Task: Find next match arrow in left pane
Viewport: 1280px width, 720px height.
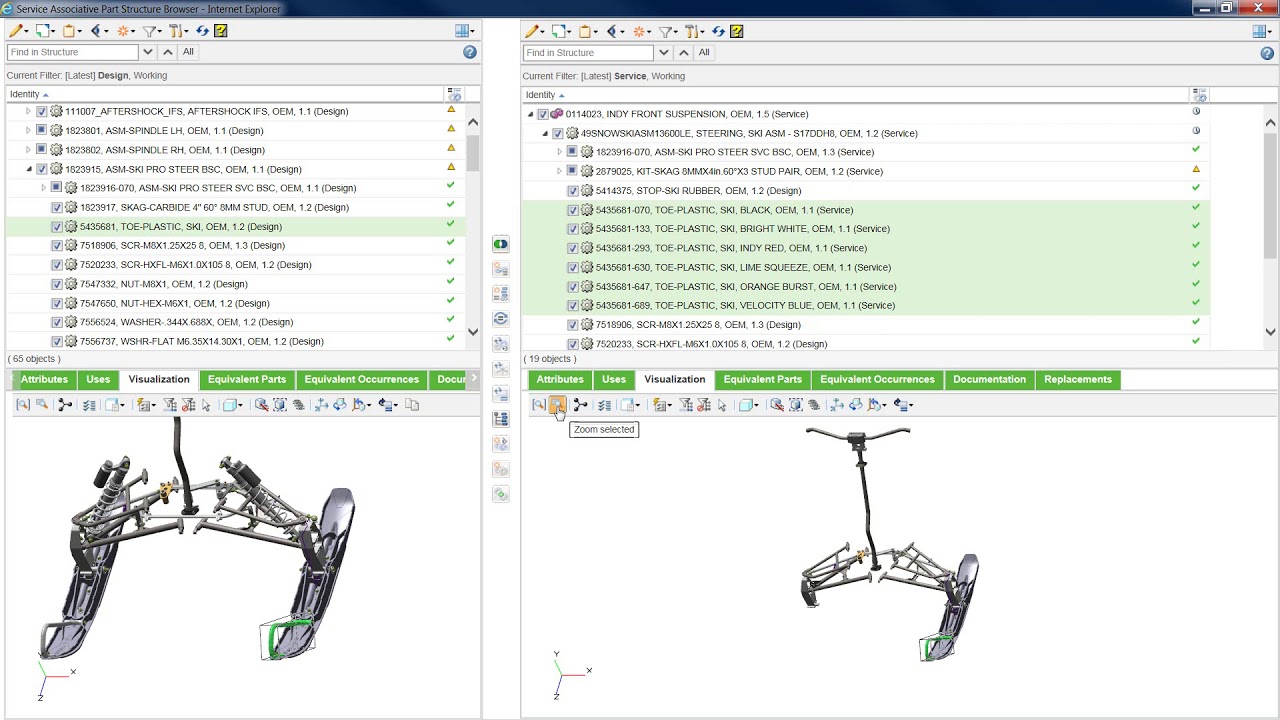Action: (148, 52)
